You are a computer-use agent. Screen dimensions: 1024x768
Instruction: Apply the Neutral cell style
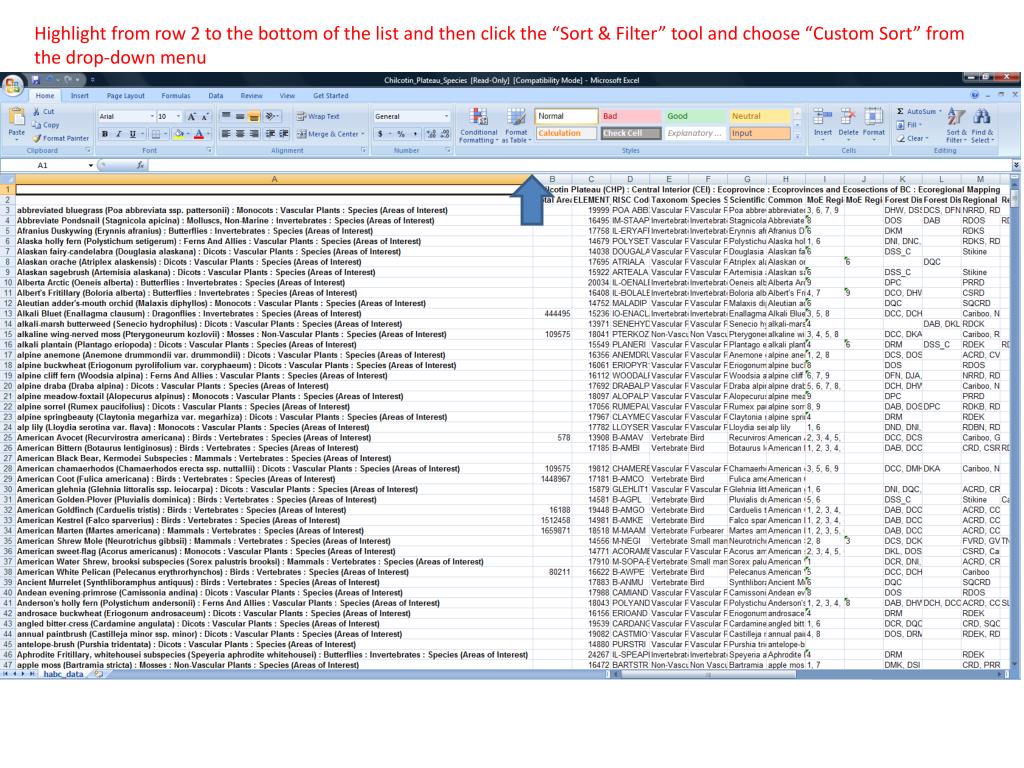click(760, 116)
